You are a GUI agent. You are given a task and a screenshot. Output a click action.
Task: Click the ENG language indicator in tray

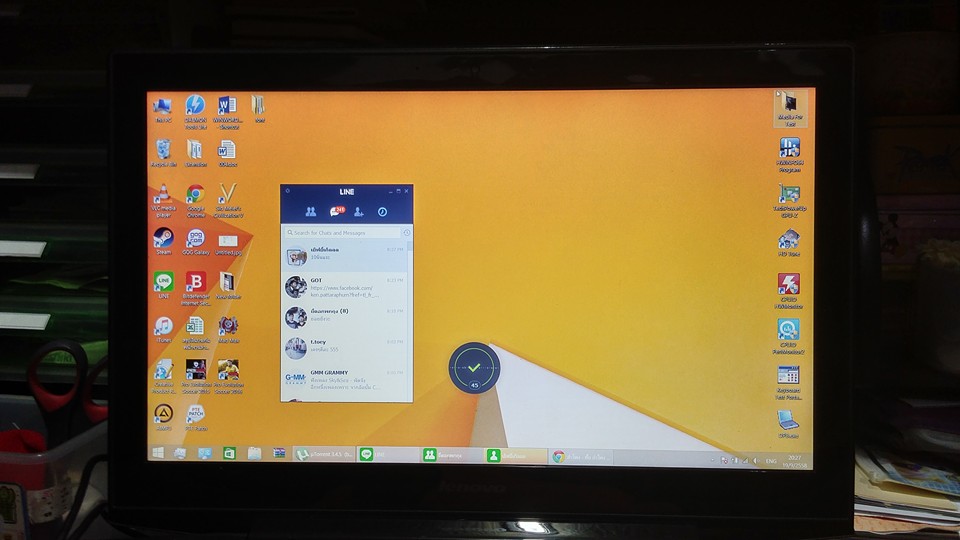tap(771, 460)
